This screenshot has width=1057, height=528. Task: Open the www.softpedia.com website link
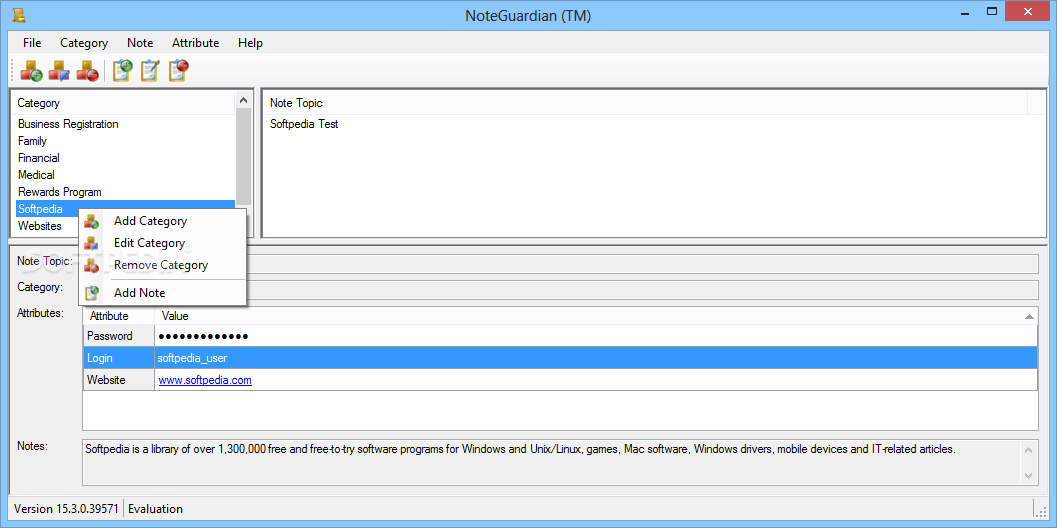[x=205, y=380]
